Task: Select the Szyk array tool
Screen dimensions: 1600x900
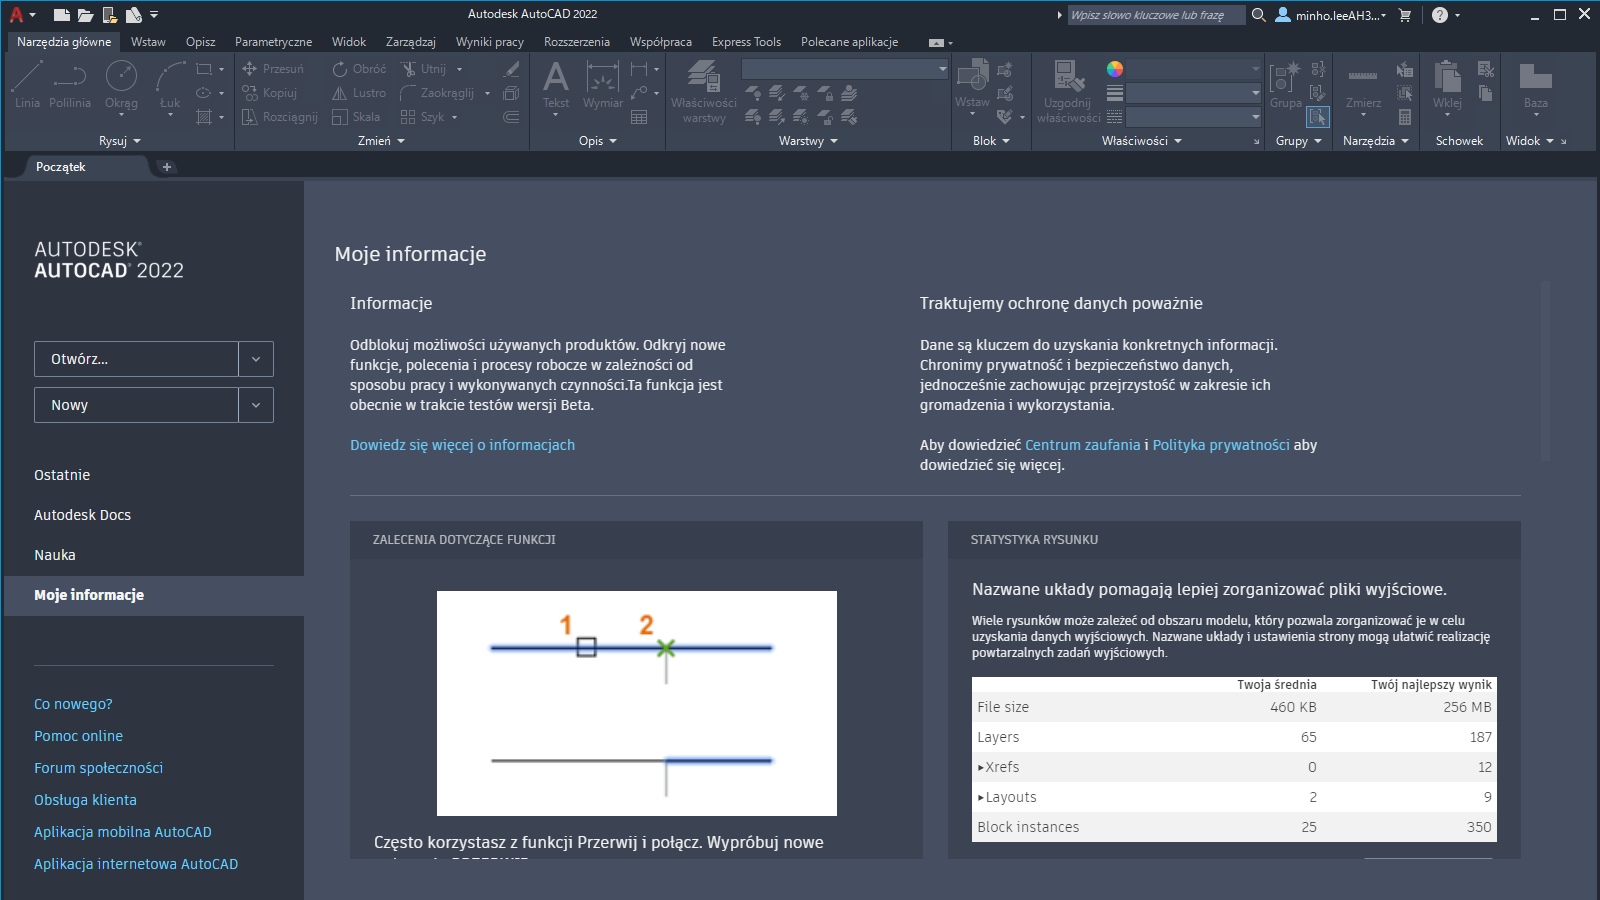Action: point(422,117)
